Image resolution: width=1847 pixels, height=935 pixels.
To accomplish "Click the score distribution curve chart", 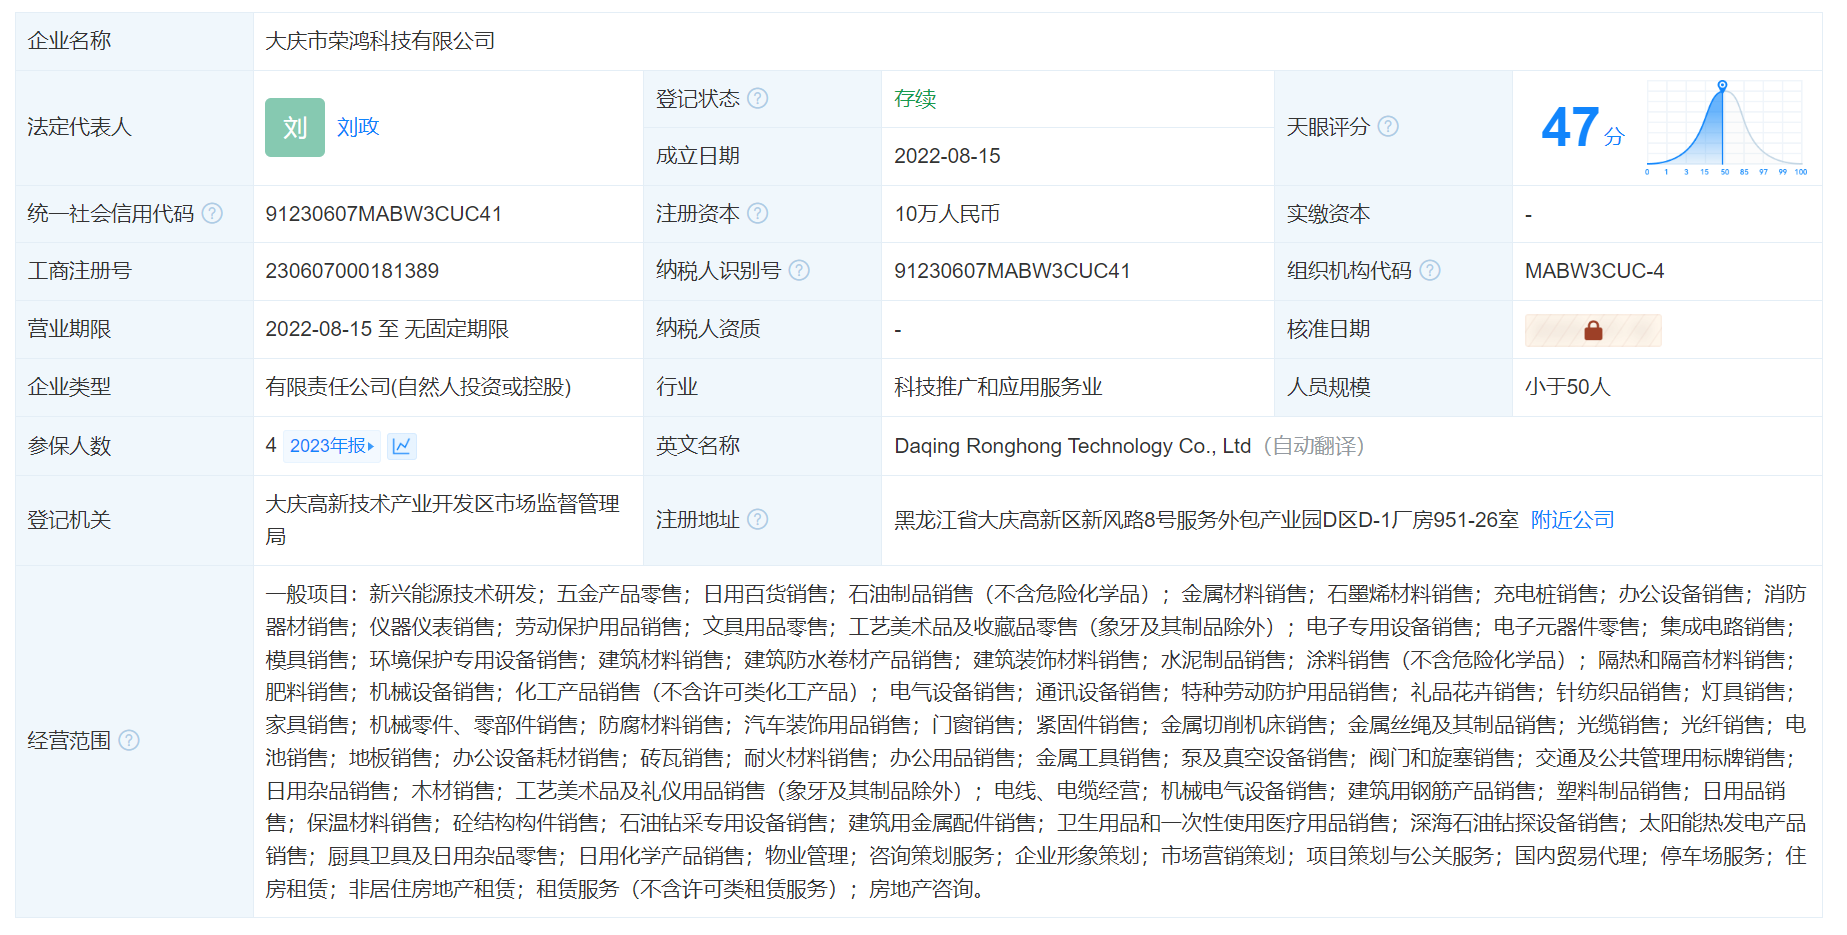I will coord(1724,127).
